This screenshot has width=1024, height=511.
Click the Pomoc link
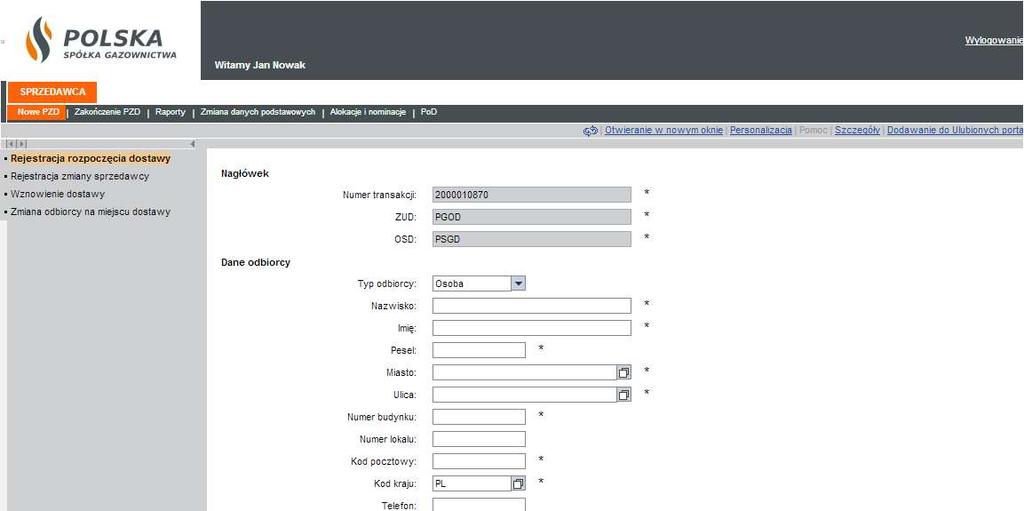813,131
